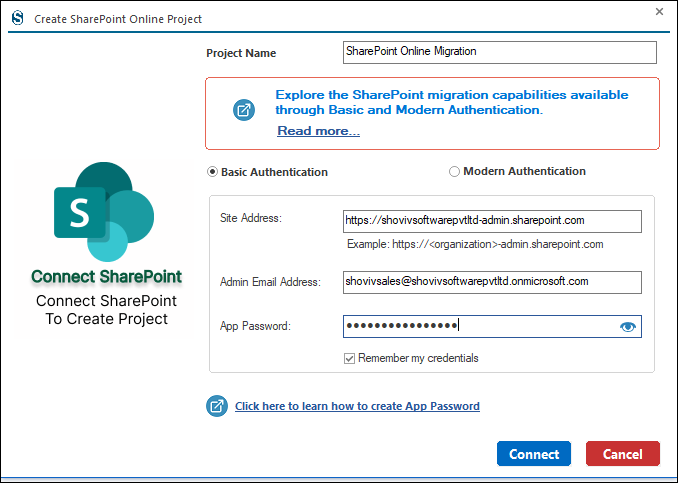Click the Example: https://<organization>-admin.sharepoint.com hint

click(475, 244)
